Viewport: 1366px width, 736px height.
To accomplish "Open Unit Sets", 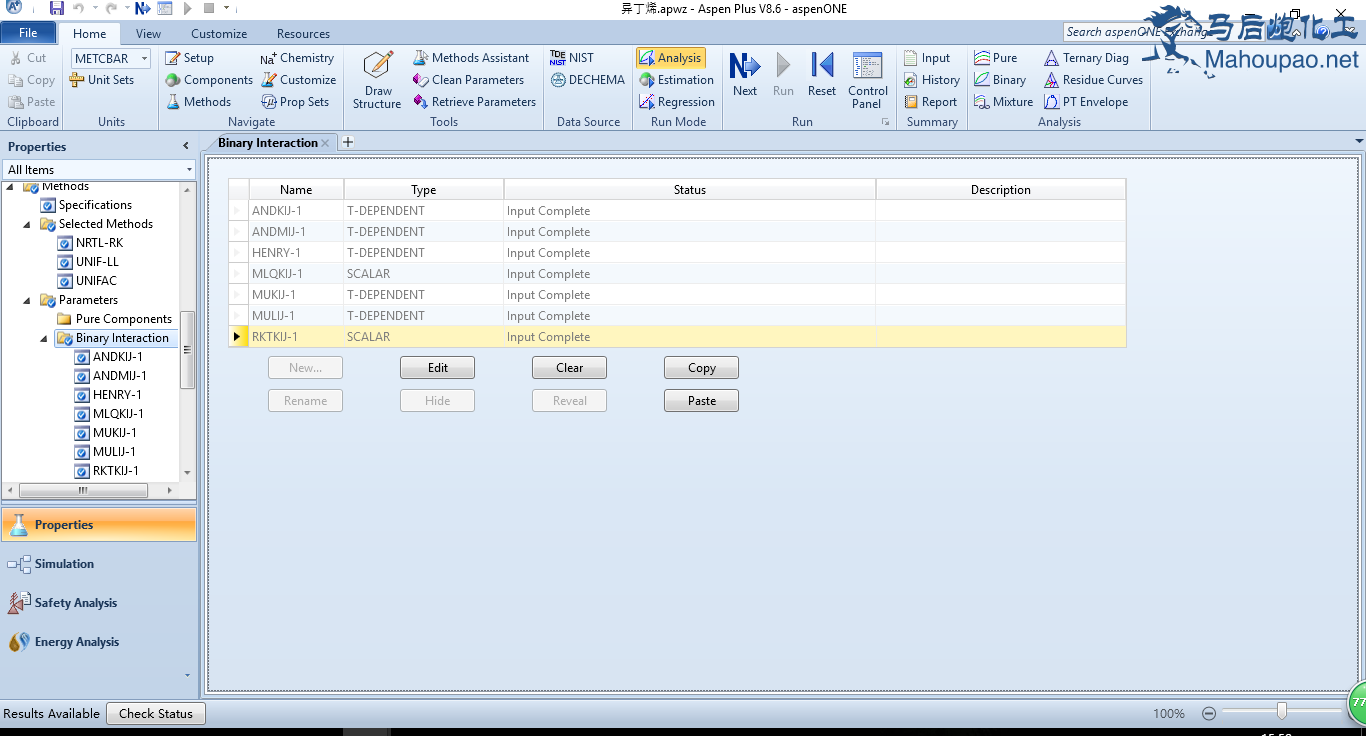I will pyautogui.click(x=101, y=80).
